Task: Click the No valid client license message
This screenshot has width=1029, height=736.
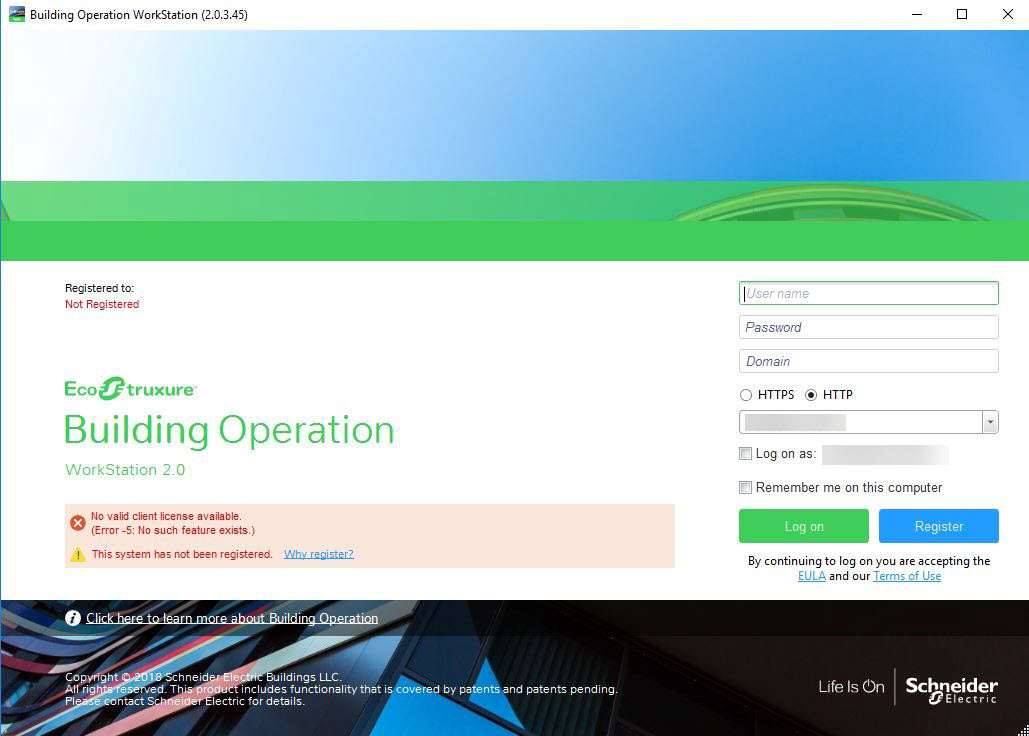Action: (x=166, y=516)
